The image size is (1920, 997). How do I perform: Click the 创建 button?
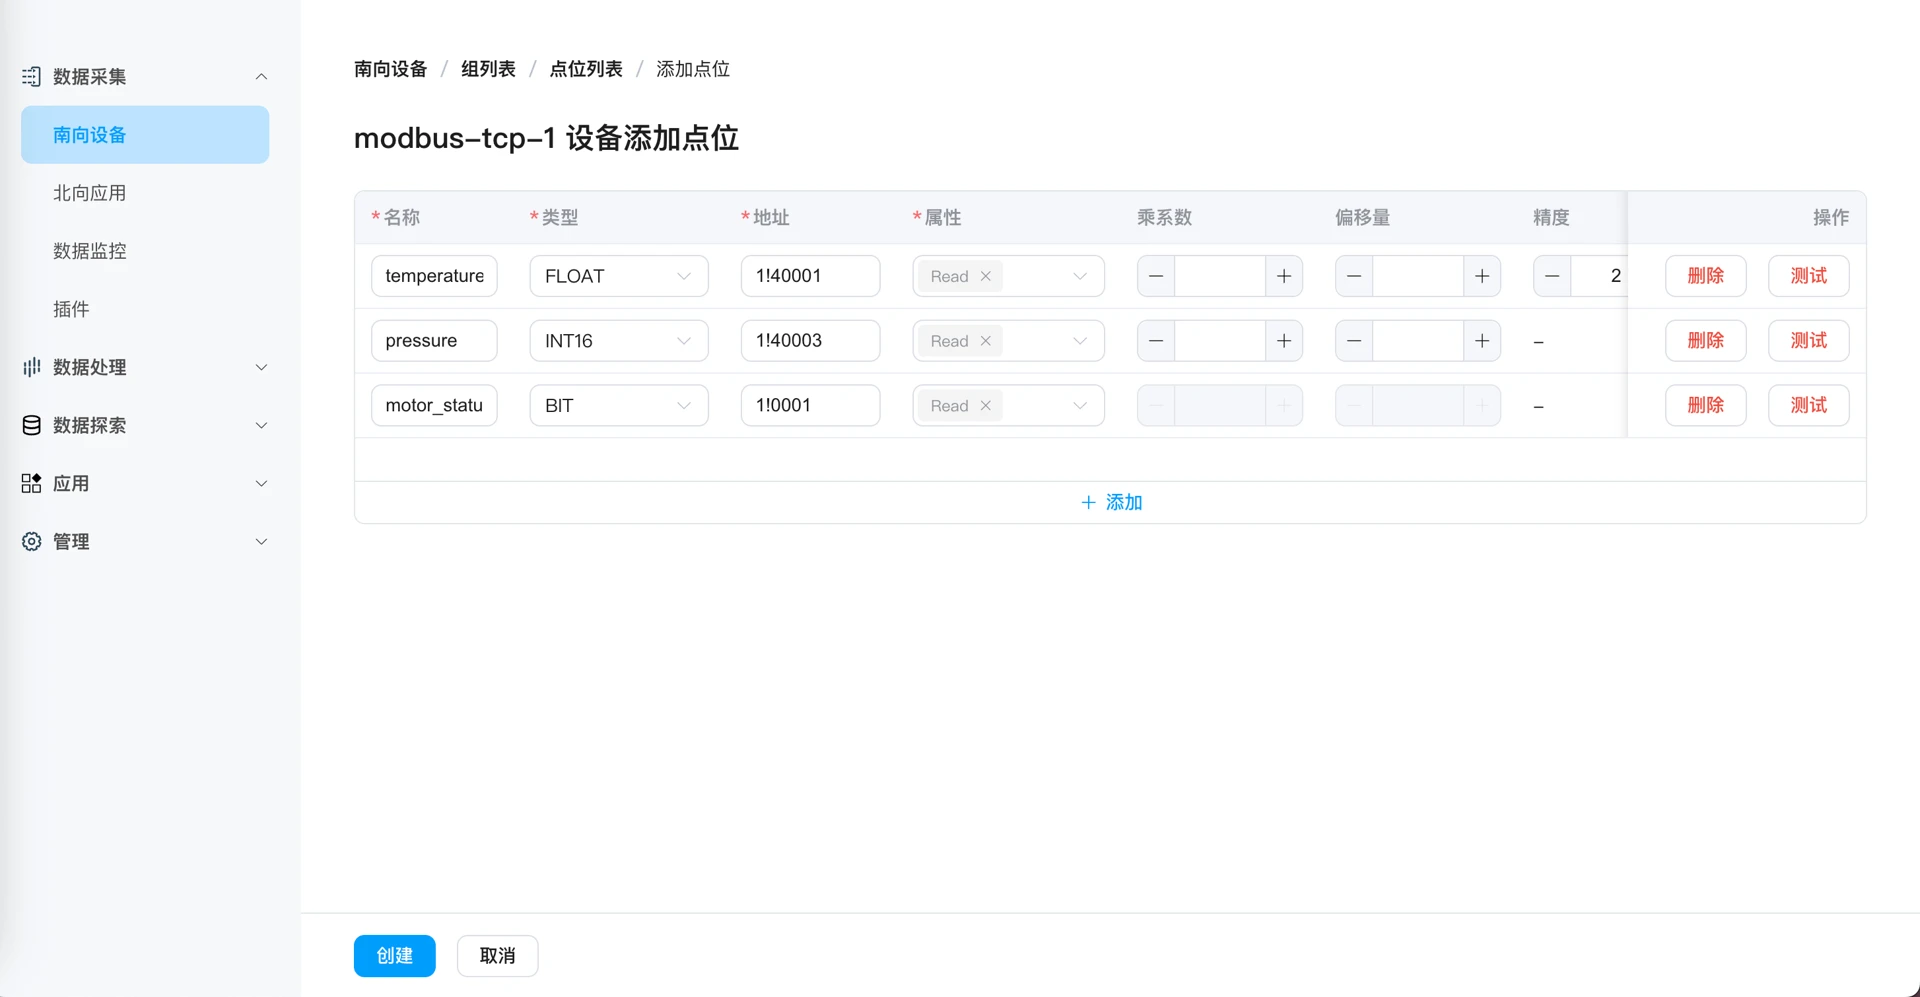click(x=394, y=956)
